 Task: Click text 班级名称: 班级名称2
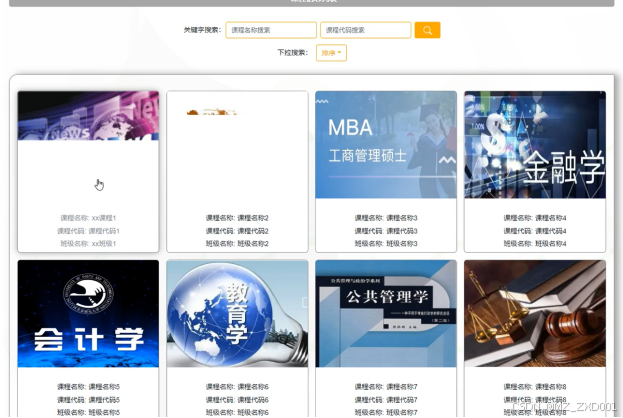click(237, 244)
